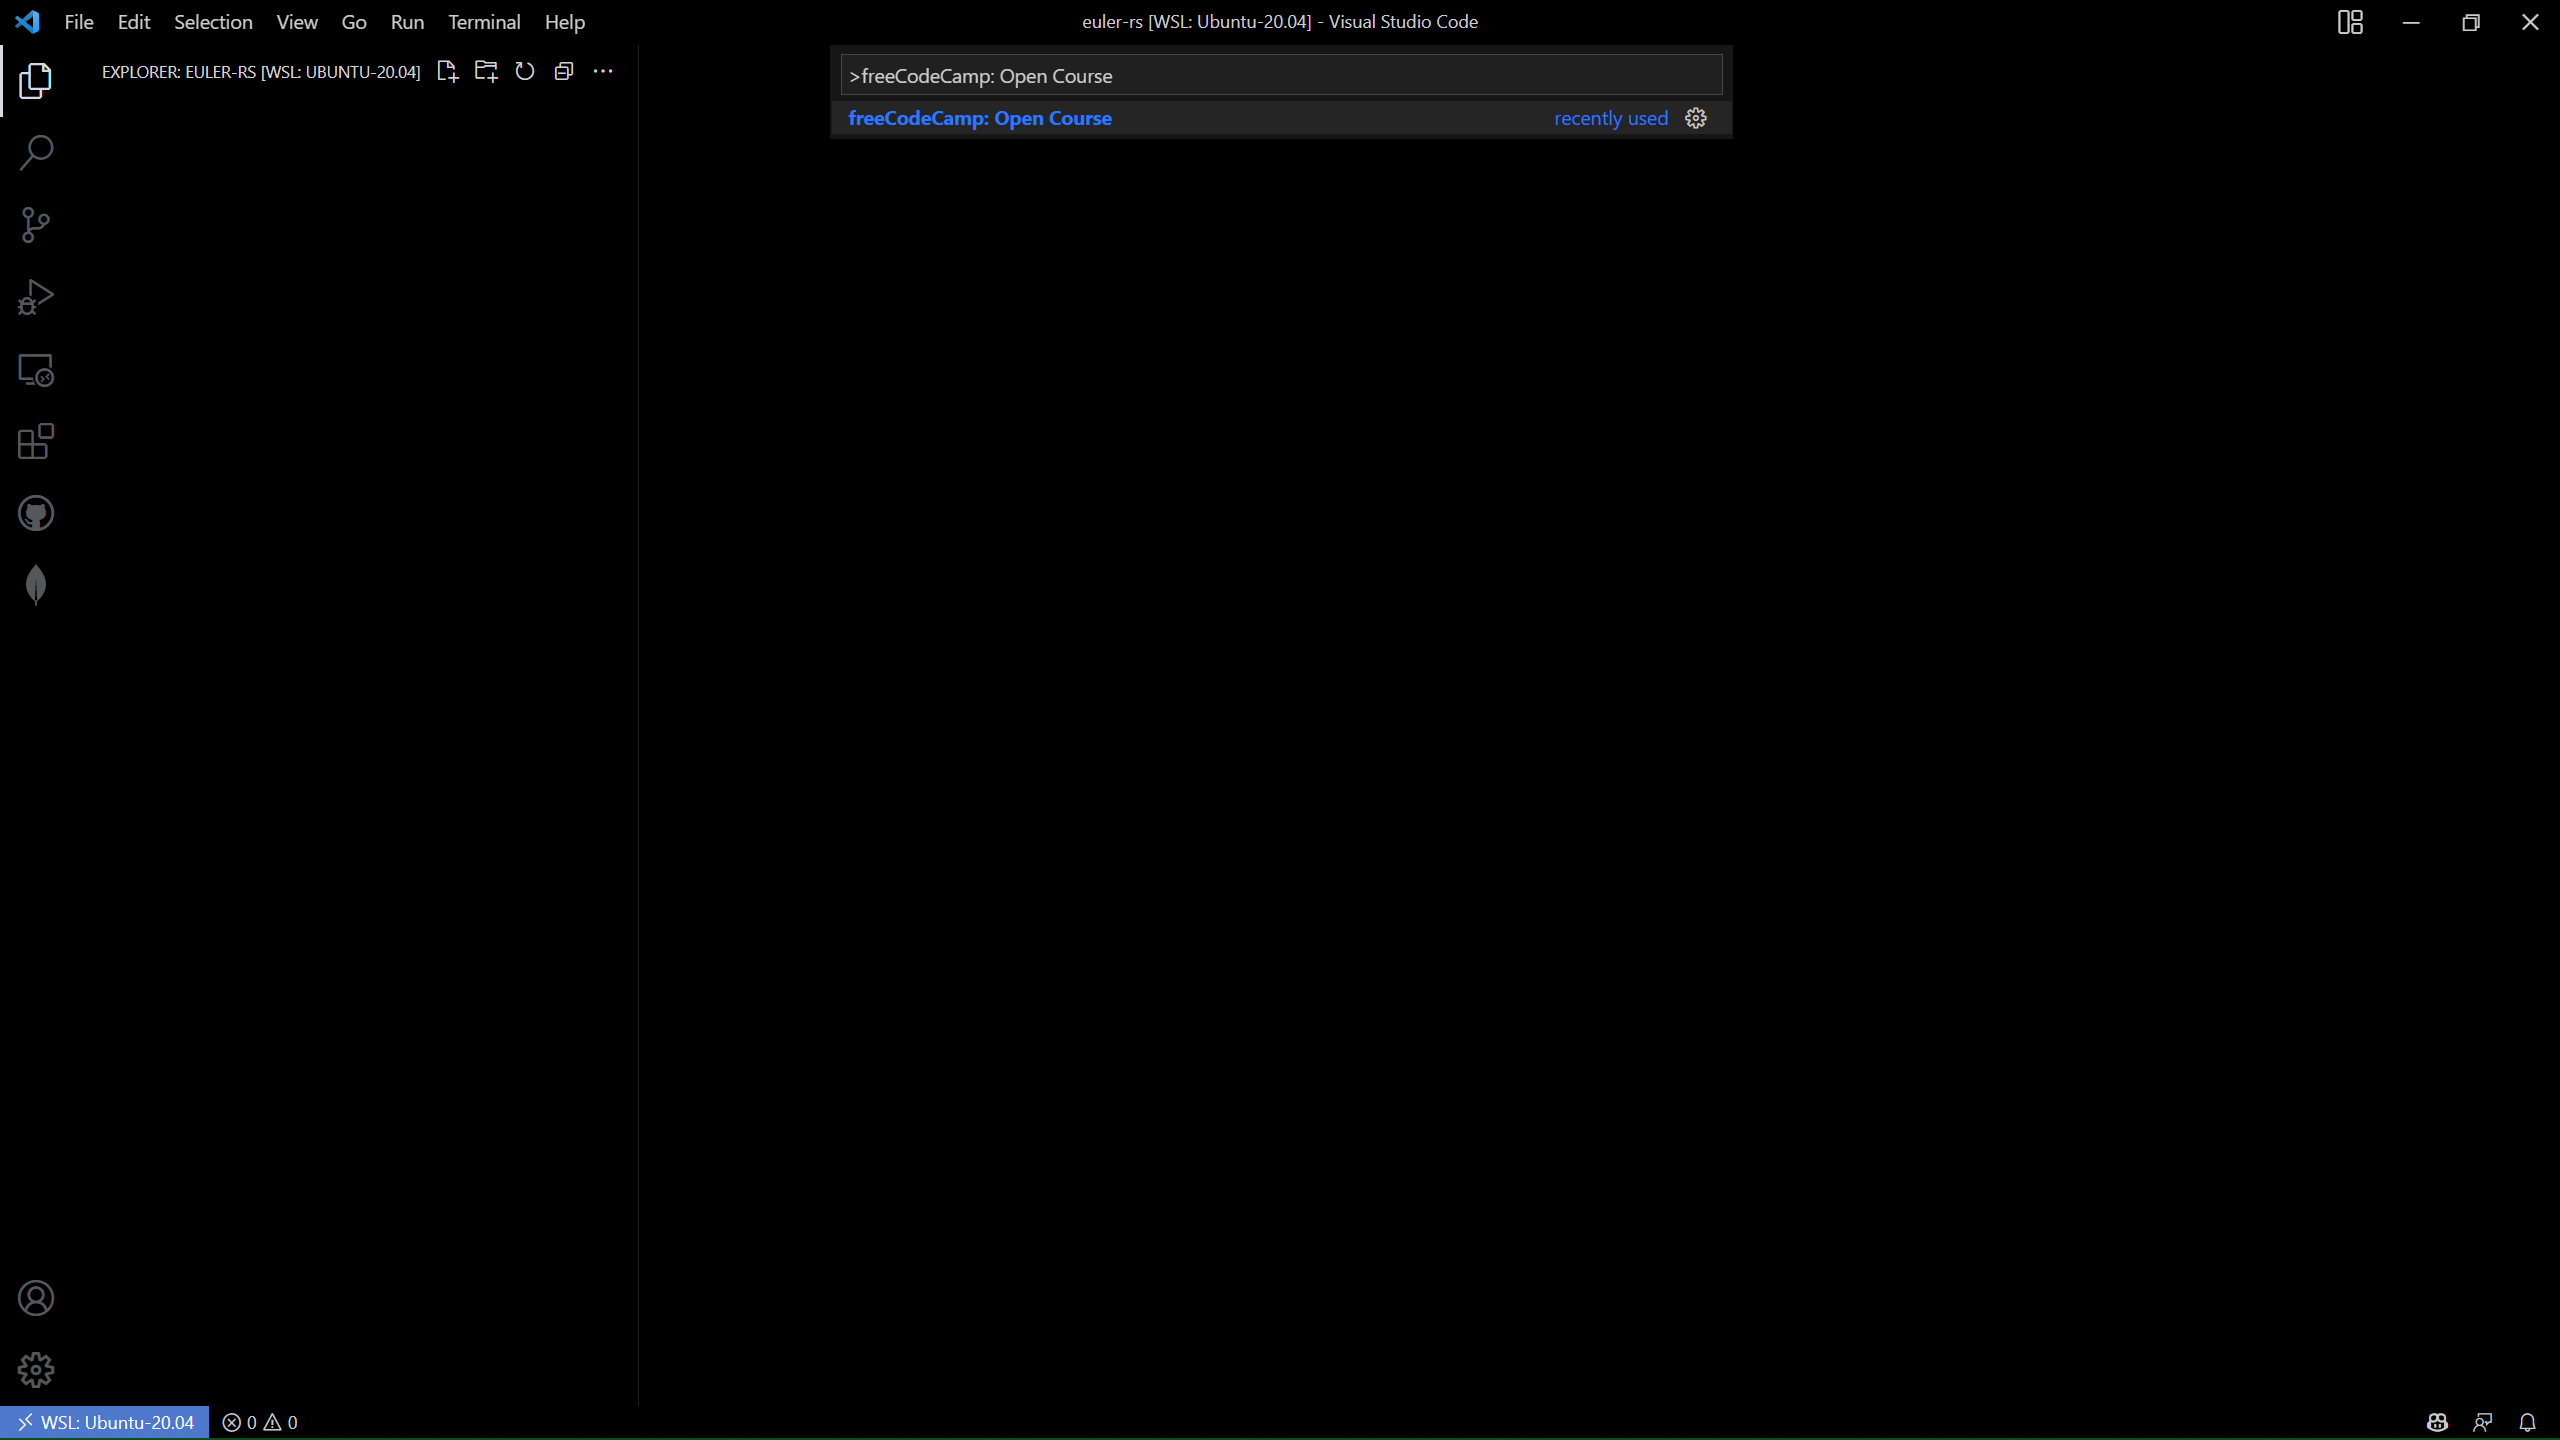The image size is (2560, 1440).
Task: Open the Help menu
Action: pyautogui.click(x=565, y=22)
